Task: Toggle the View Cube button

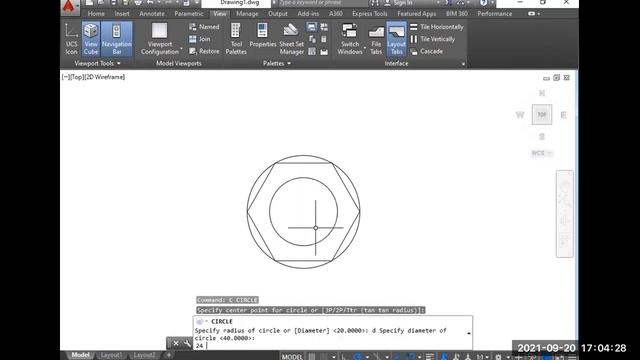Action: point(91,39)
